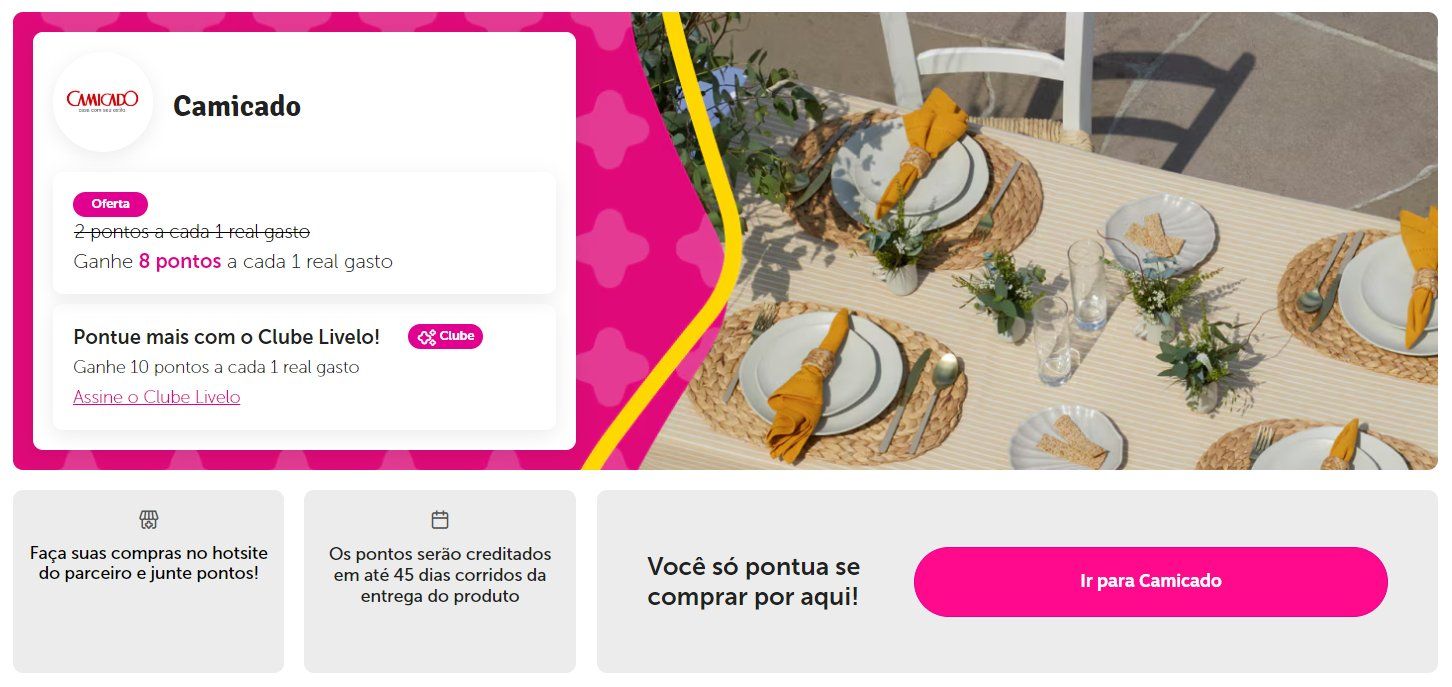This screenshot has height=687, width=1452.
Task: Click the calendar icon above credit info
Action: click(x=440, y=519)
